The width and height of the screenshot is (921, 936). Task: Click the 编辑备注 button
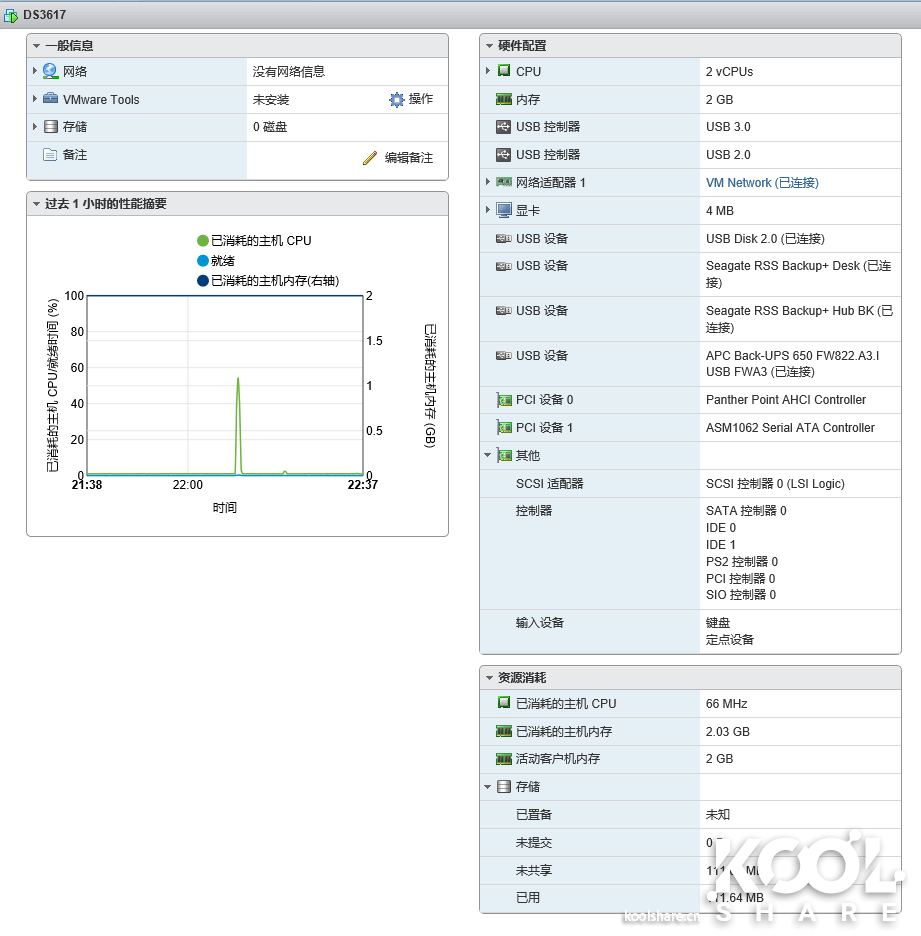point(408,158)
